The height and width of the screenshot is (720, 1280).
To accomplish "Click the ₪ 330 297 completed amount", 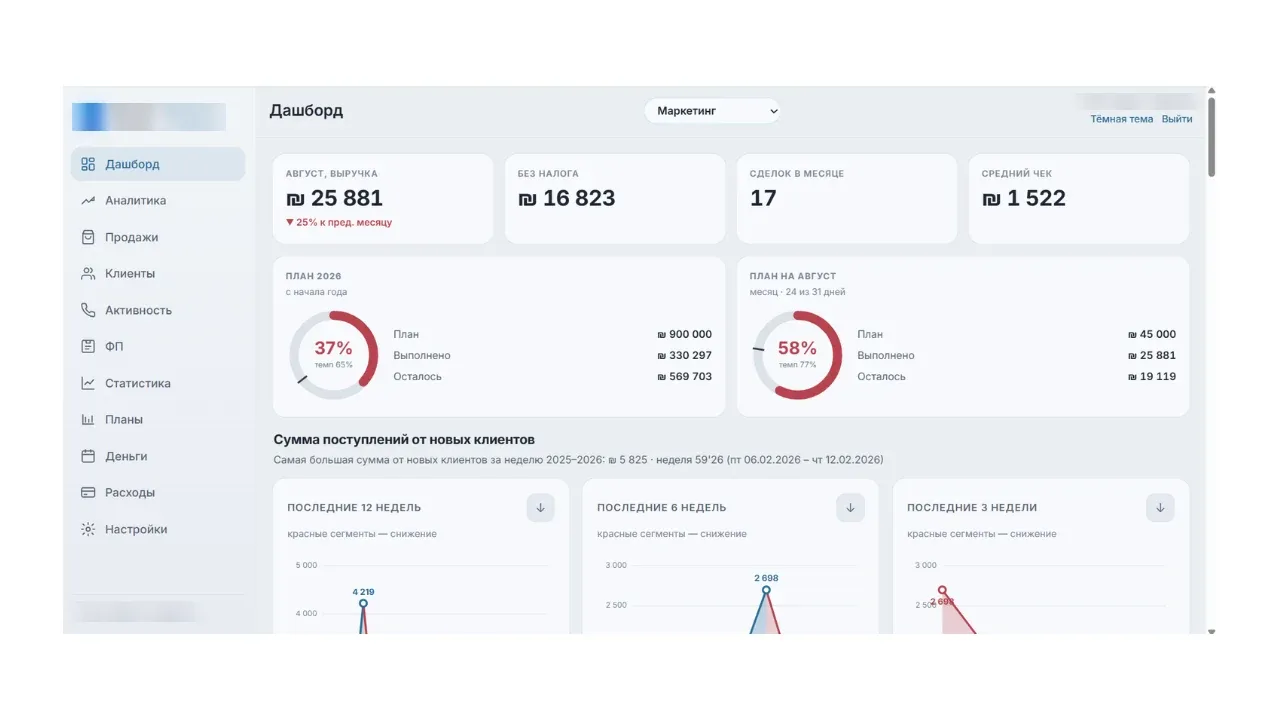I will coord(684,356).
